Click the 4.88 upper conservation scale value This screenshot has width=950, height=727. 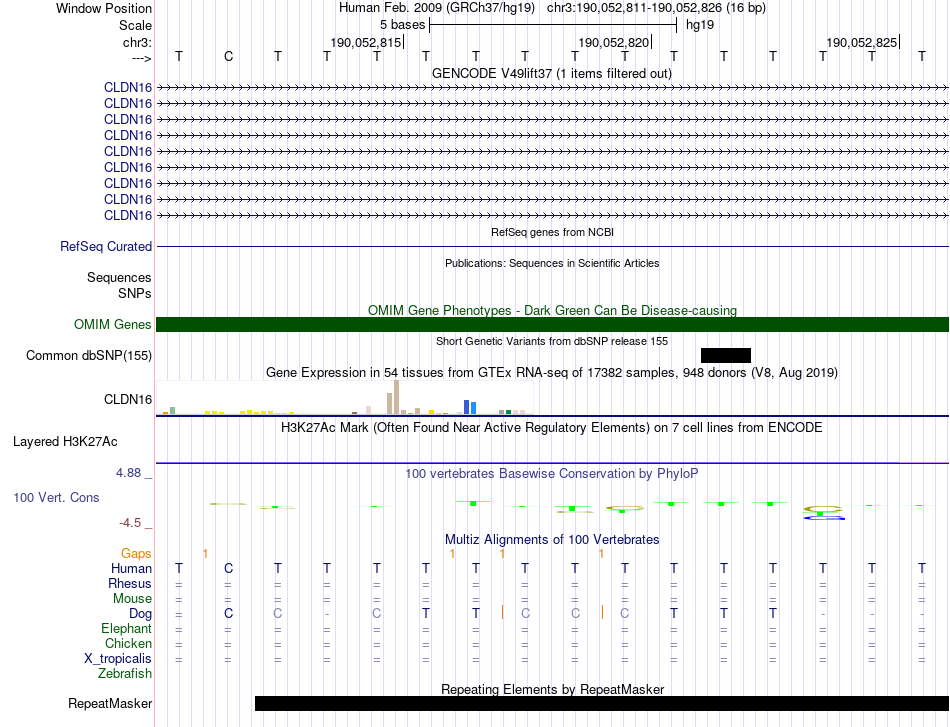pos(128,473)
